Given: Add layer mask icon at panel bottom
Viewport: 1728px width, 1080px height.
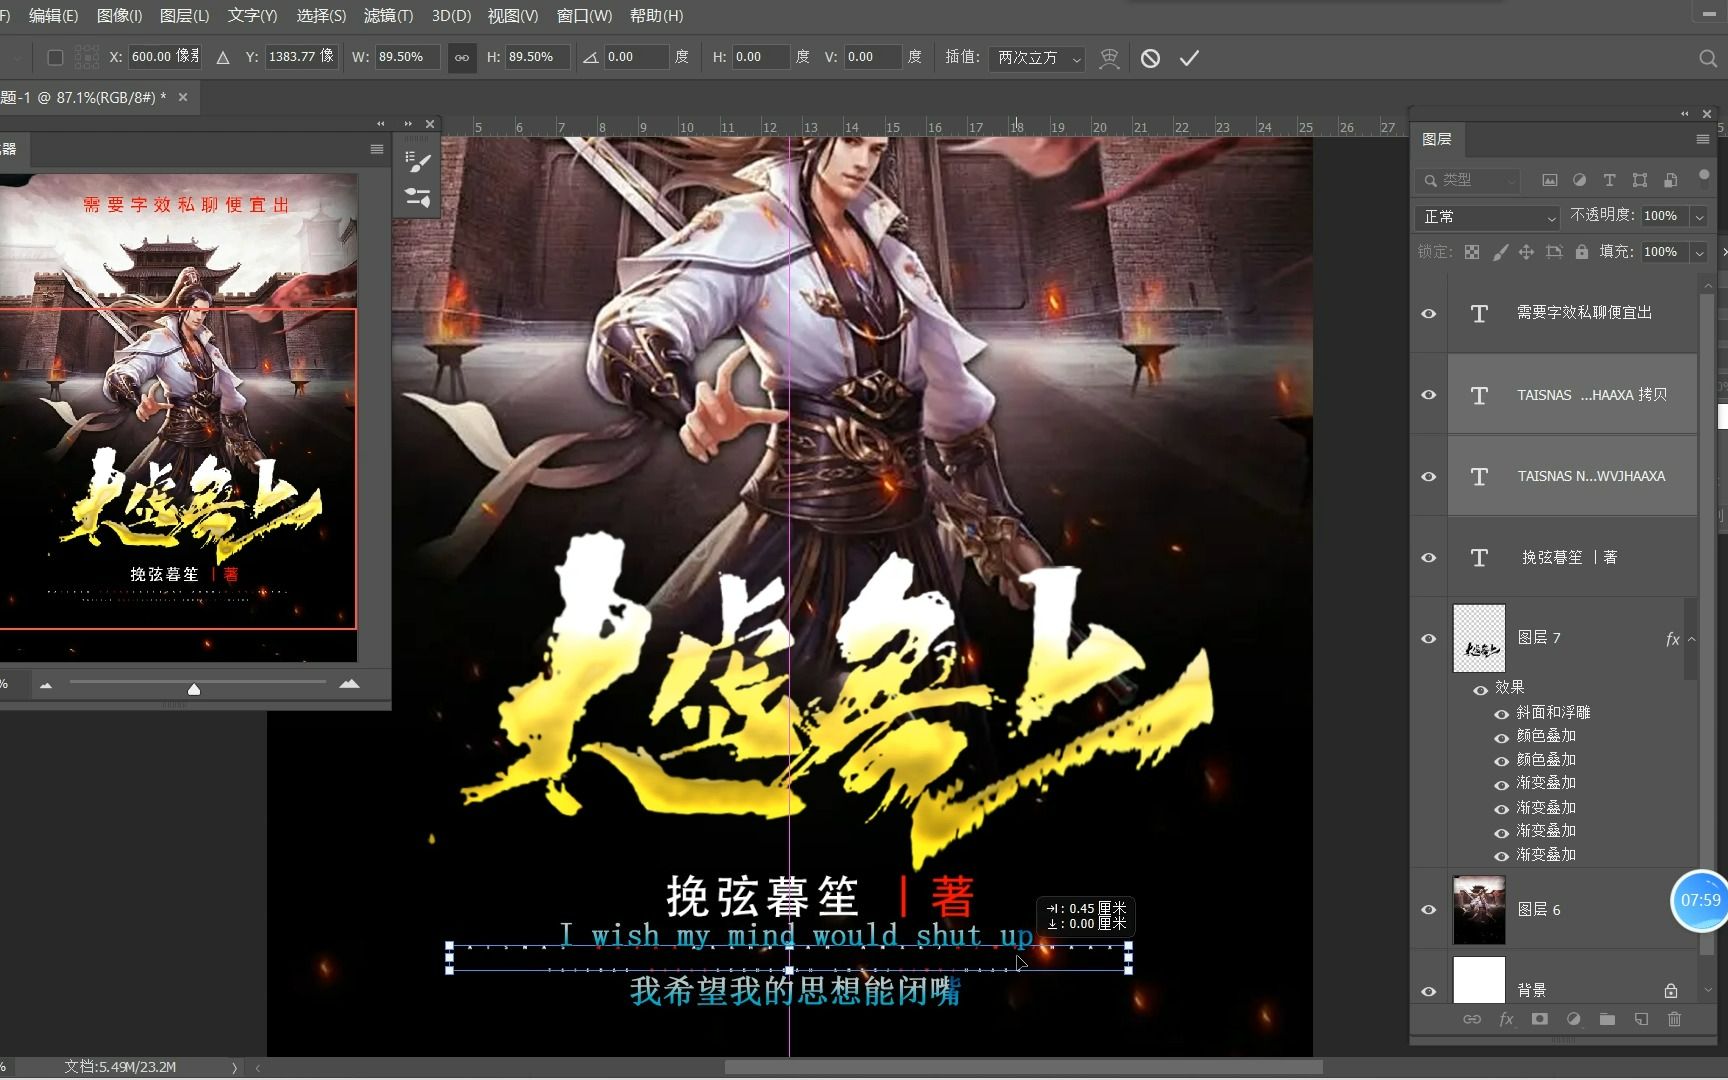Looking at the screenshot, I should [1540, 1019].
